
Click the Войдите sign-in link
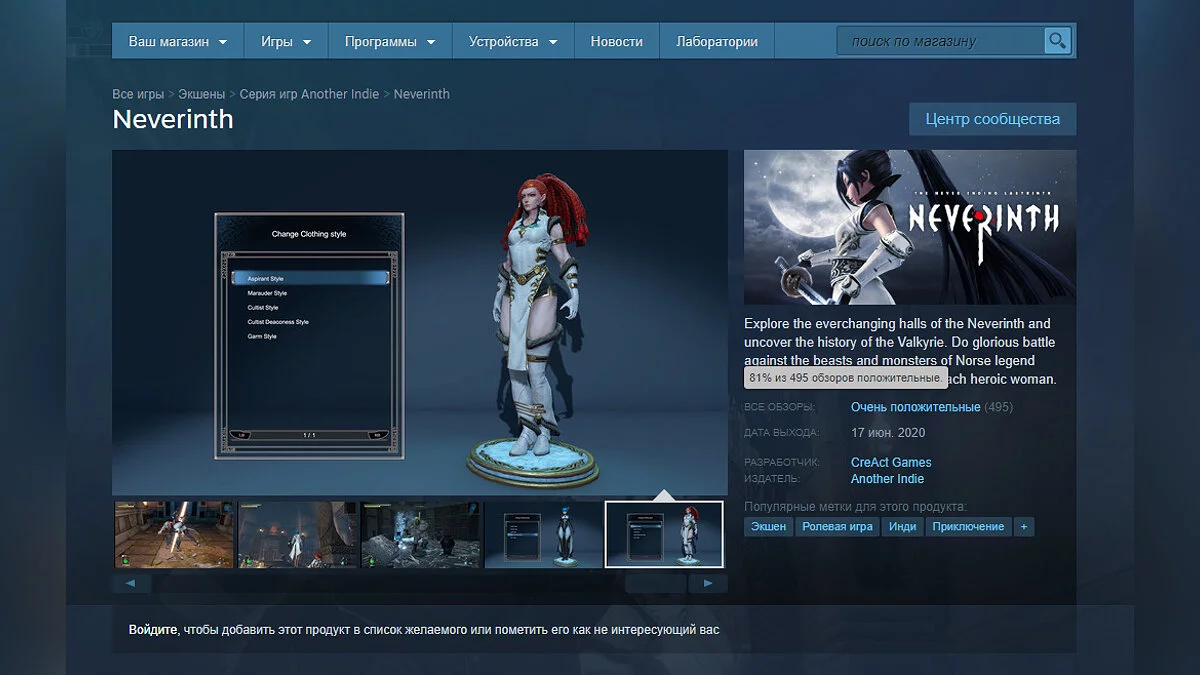point(153,630)
